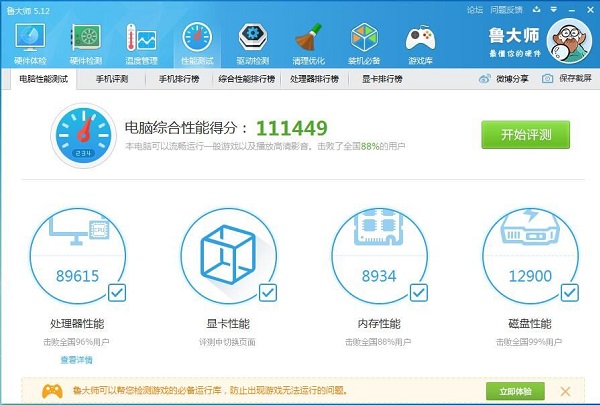Toggle the 处理器性能 checkbox
600x405 pixels.
[117, 293]
